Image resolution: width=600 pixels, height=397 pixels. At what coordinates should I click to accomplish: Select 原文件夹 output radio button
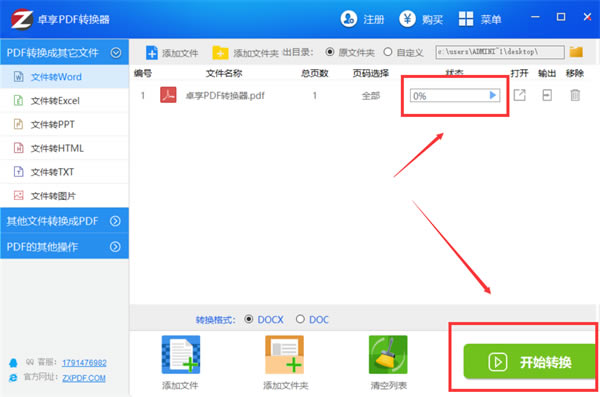click(x=329, y=52)
